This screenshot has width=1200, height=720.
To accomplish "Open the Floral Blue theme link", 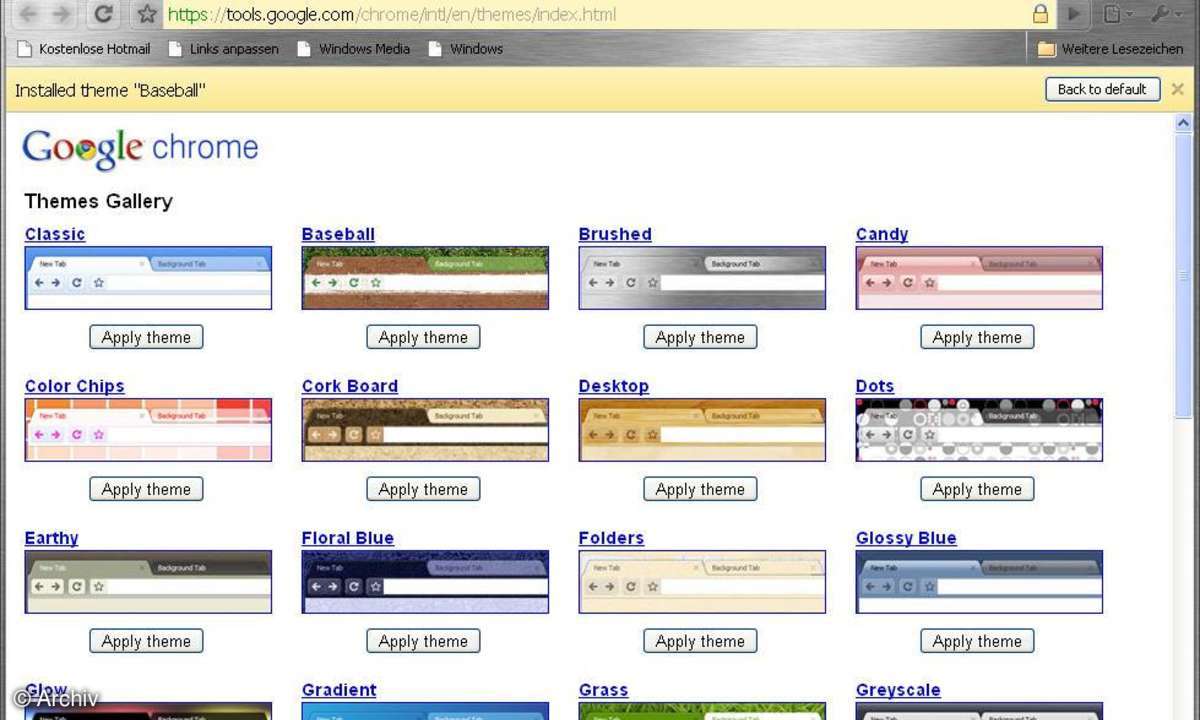I will tap(348, 538).
